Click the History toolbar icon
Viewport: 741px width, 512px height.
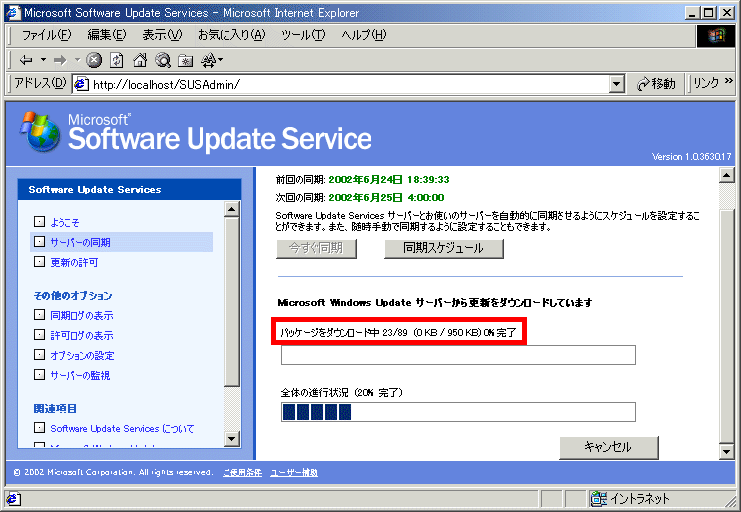click(x=208, y=60)
